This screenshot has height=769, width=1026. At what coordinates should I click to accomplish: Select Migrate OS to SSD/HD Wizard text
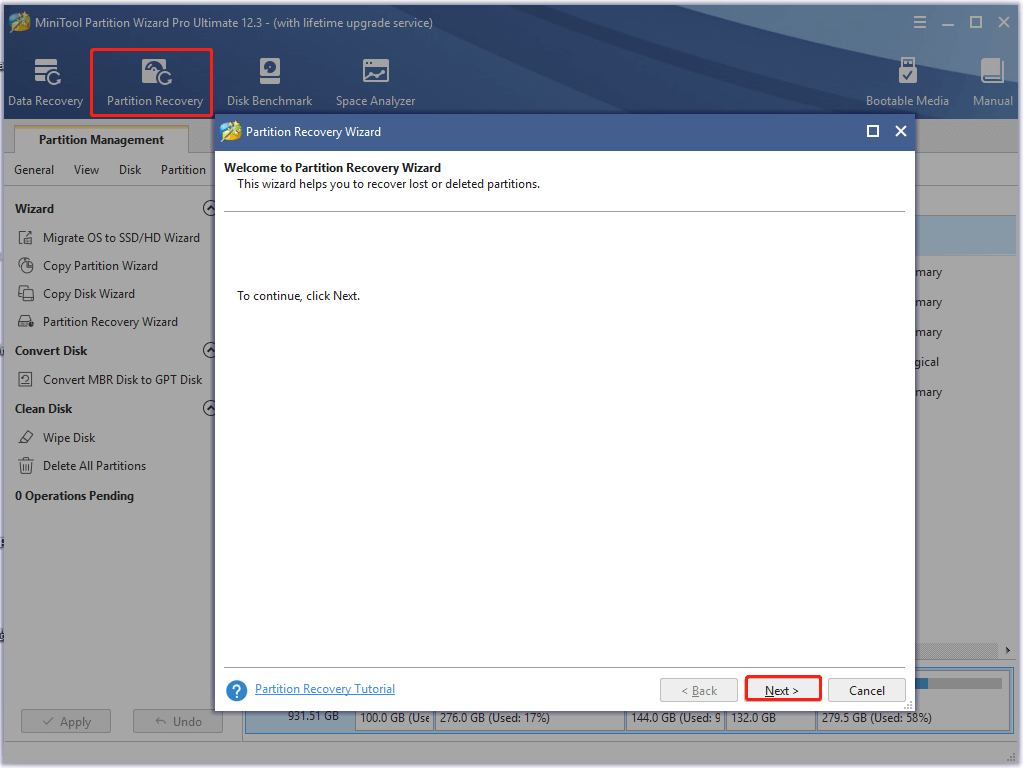tap(122, 238)
